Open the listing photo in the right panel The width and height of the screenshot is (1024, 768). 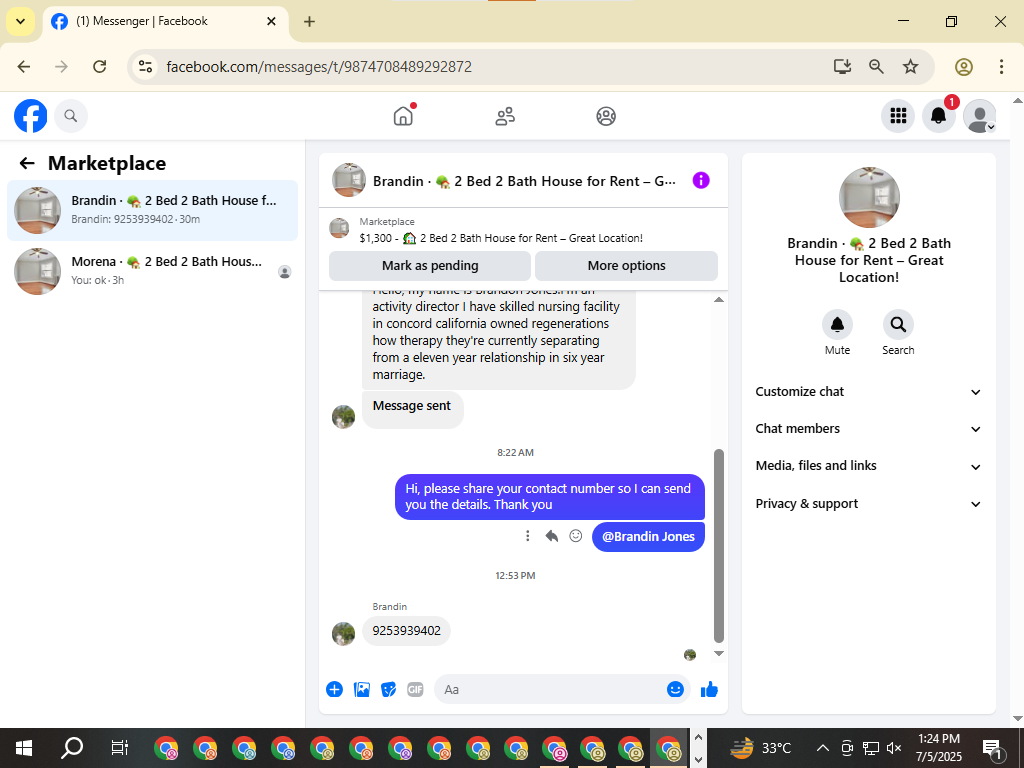pyautogui.click(x=869, y=198)
